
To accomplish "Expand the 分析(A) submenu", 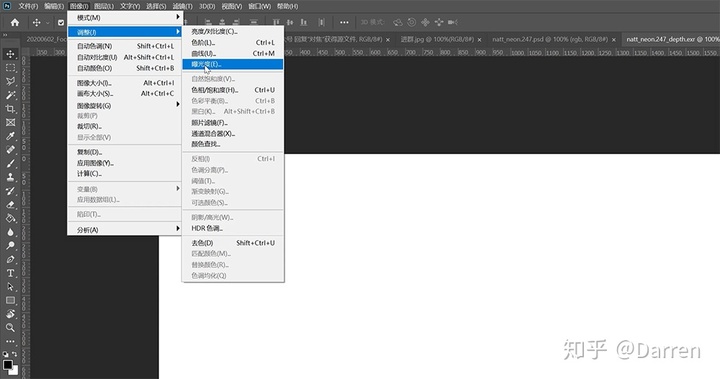I will click(x=125, y=230).
